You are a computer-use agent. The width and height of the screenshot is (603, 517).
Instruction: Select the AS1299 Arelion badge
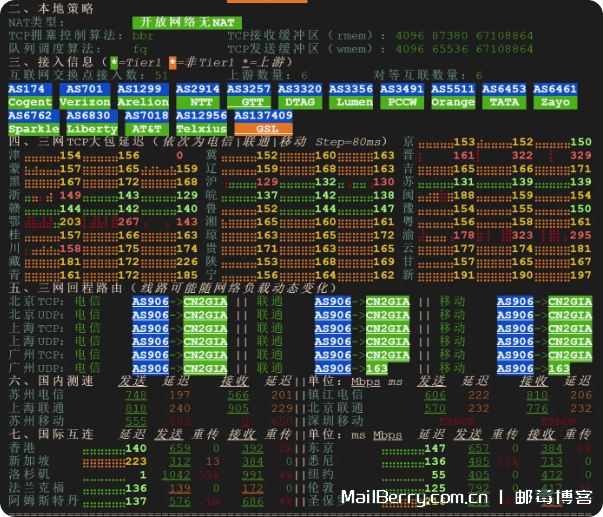coord(143,96)
